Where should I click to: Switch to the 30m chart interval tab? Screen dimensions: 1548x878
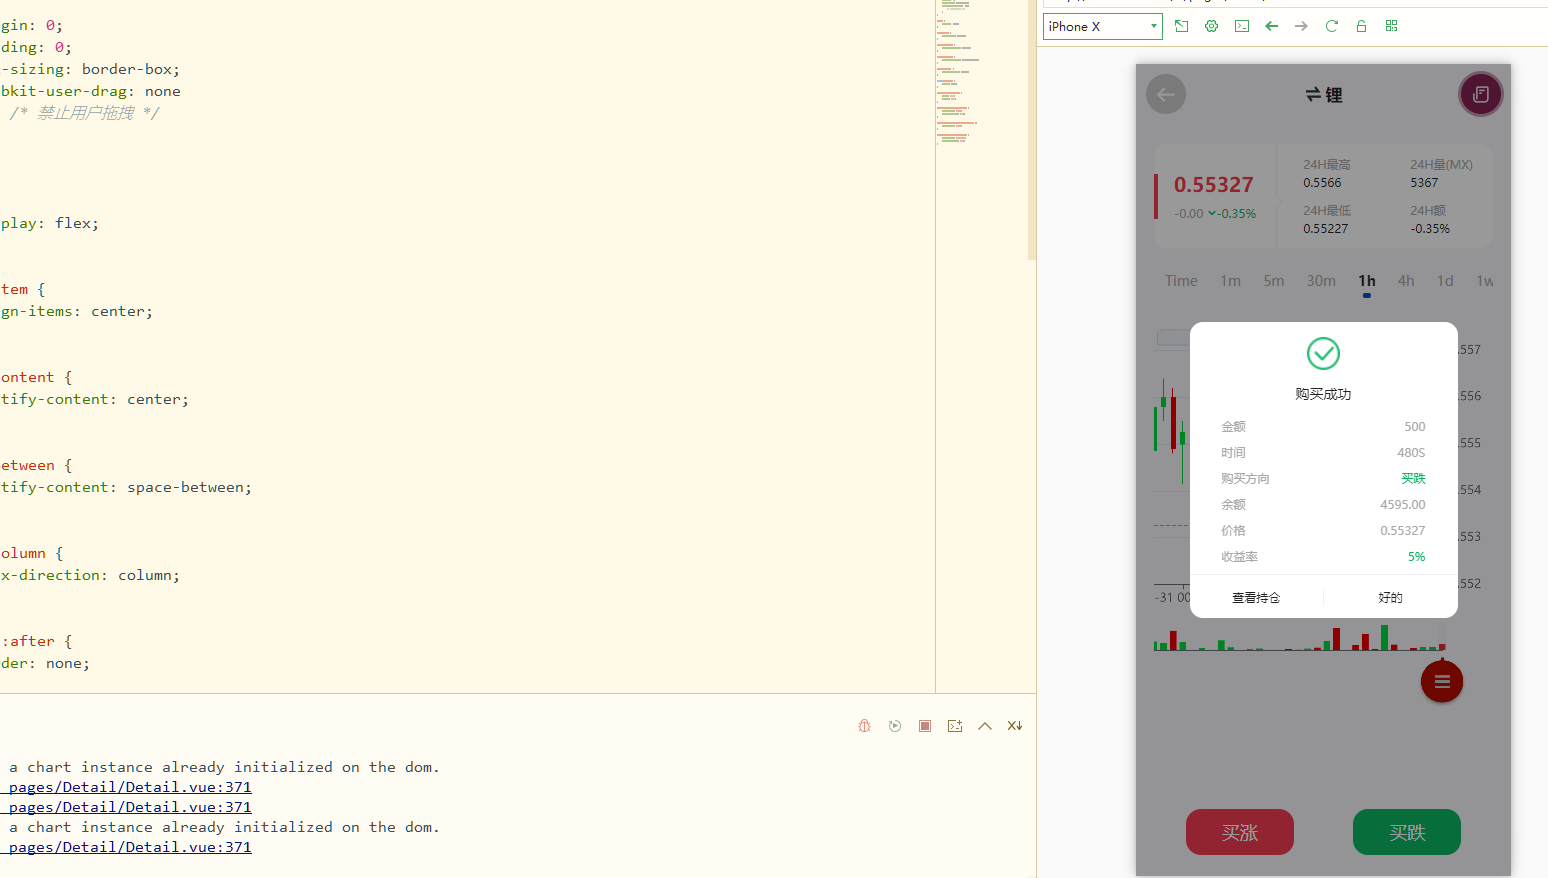coord(1320,281)
